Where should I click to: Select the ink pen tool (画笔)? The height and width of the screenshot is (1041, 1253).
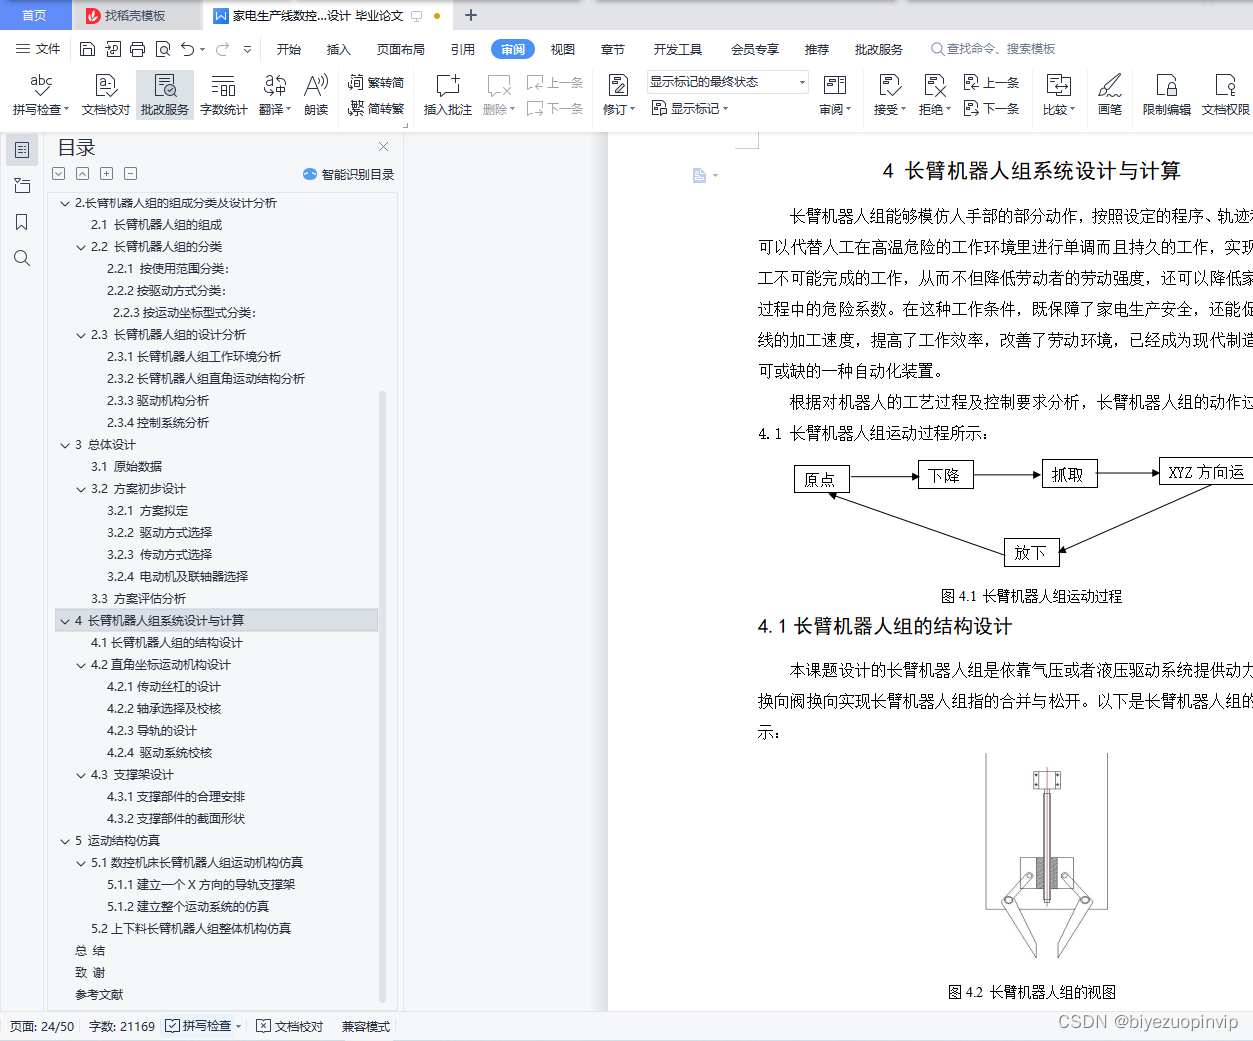click(x=1110, y=95)
